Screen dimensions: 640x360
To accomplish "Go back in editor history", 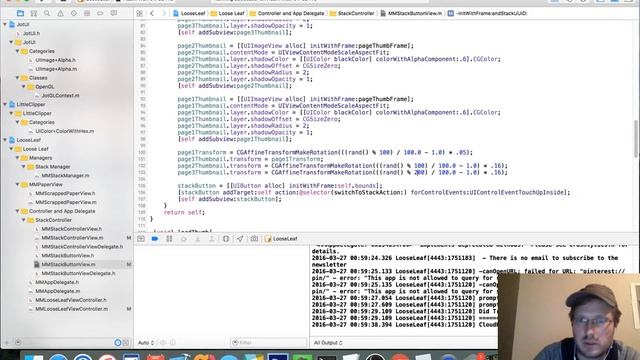I will tap(152, 13).
